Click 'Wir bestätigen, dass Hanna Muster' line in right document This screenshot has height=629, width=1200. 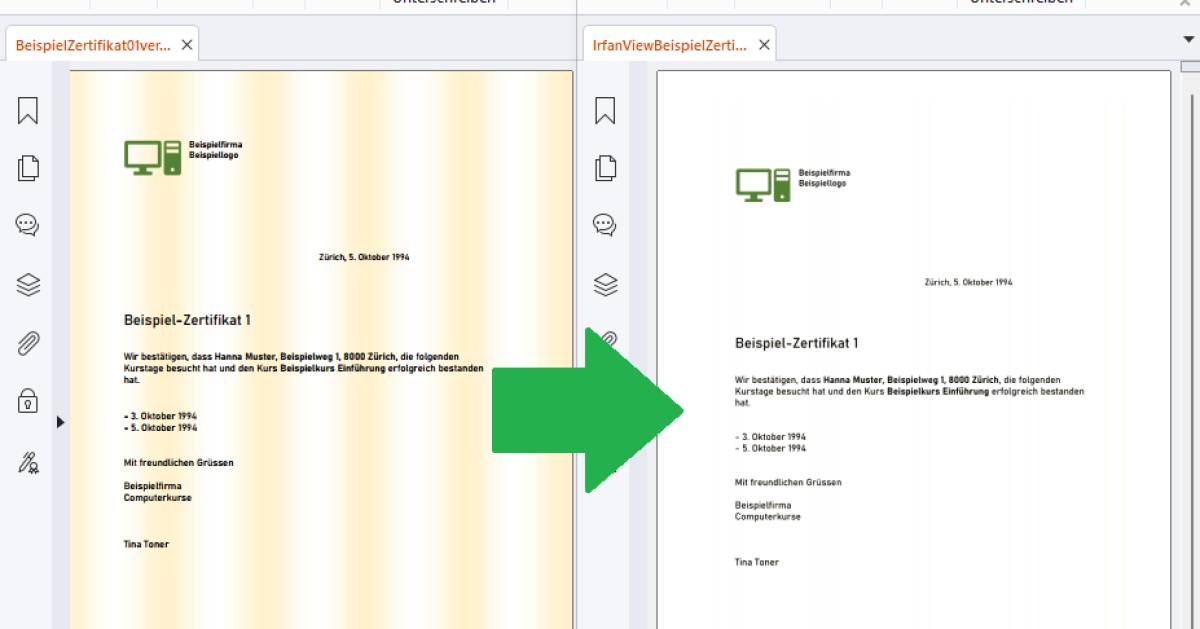click(898, 380)
